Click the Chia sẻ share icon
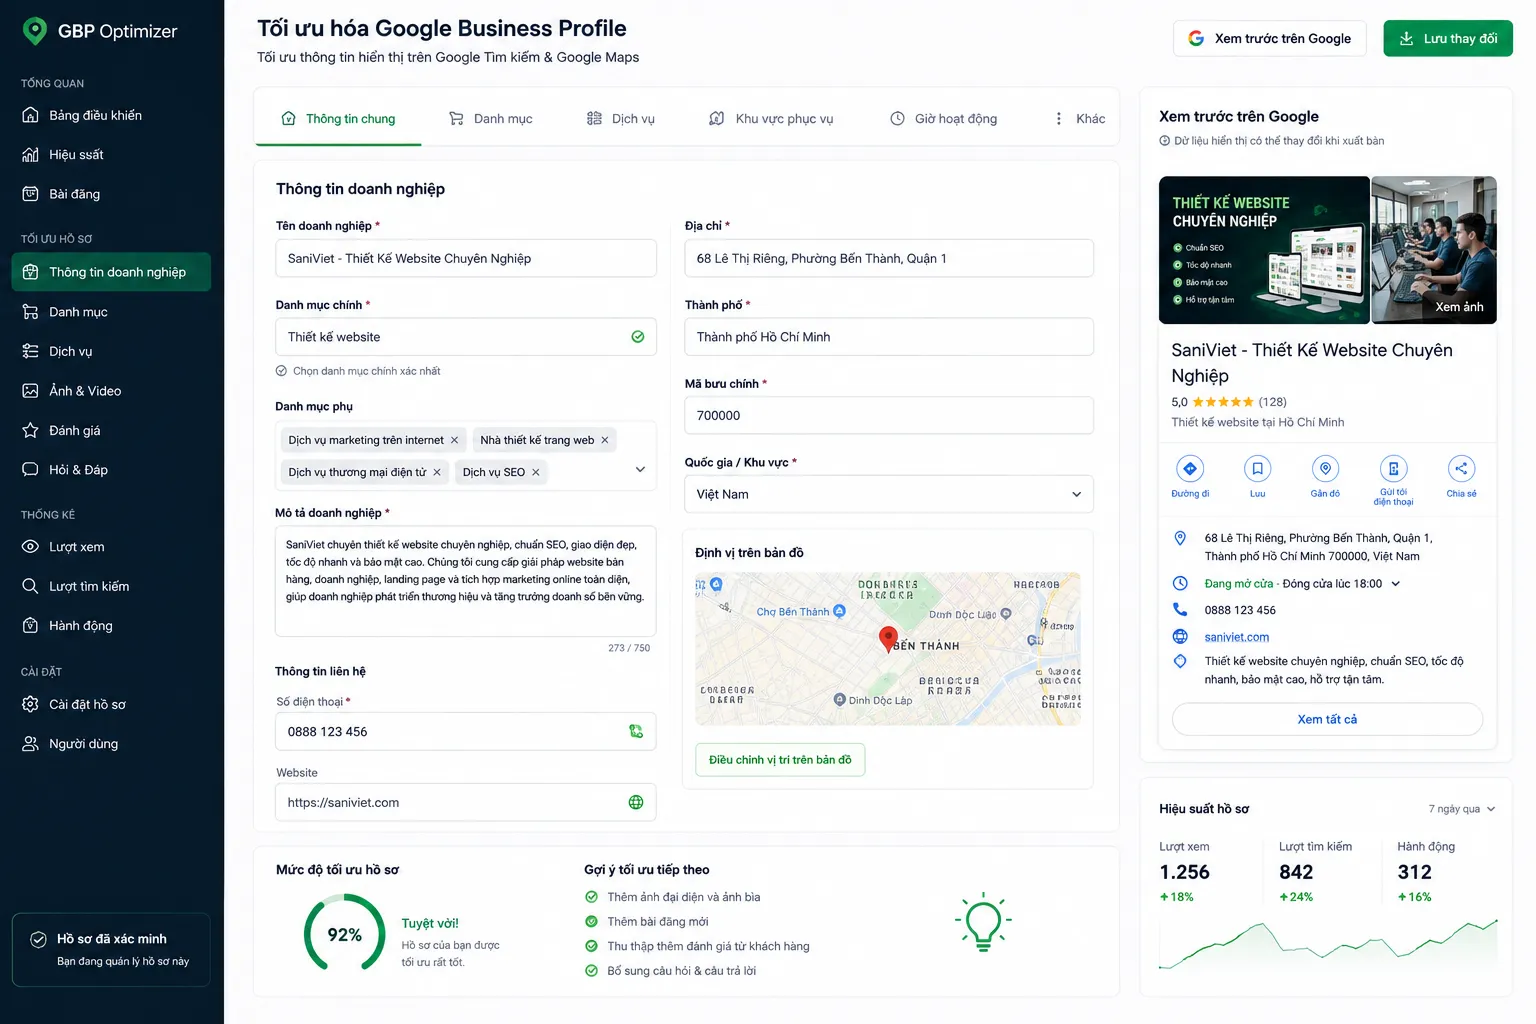 tap(1461, 468)
